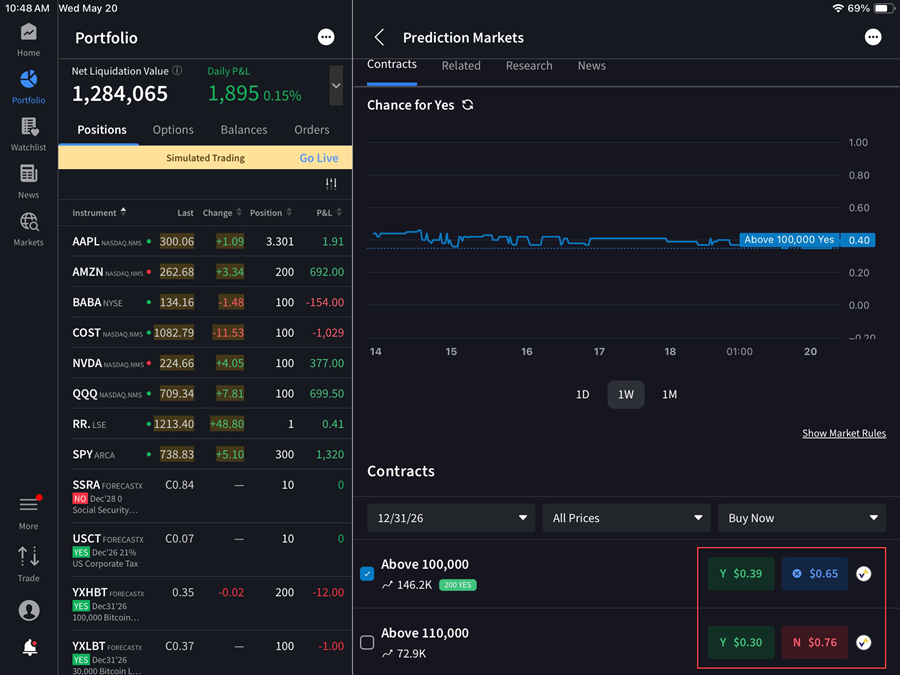Click the Go Live link

click(x=319, y=158)
